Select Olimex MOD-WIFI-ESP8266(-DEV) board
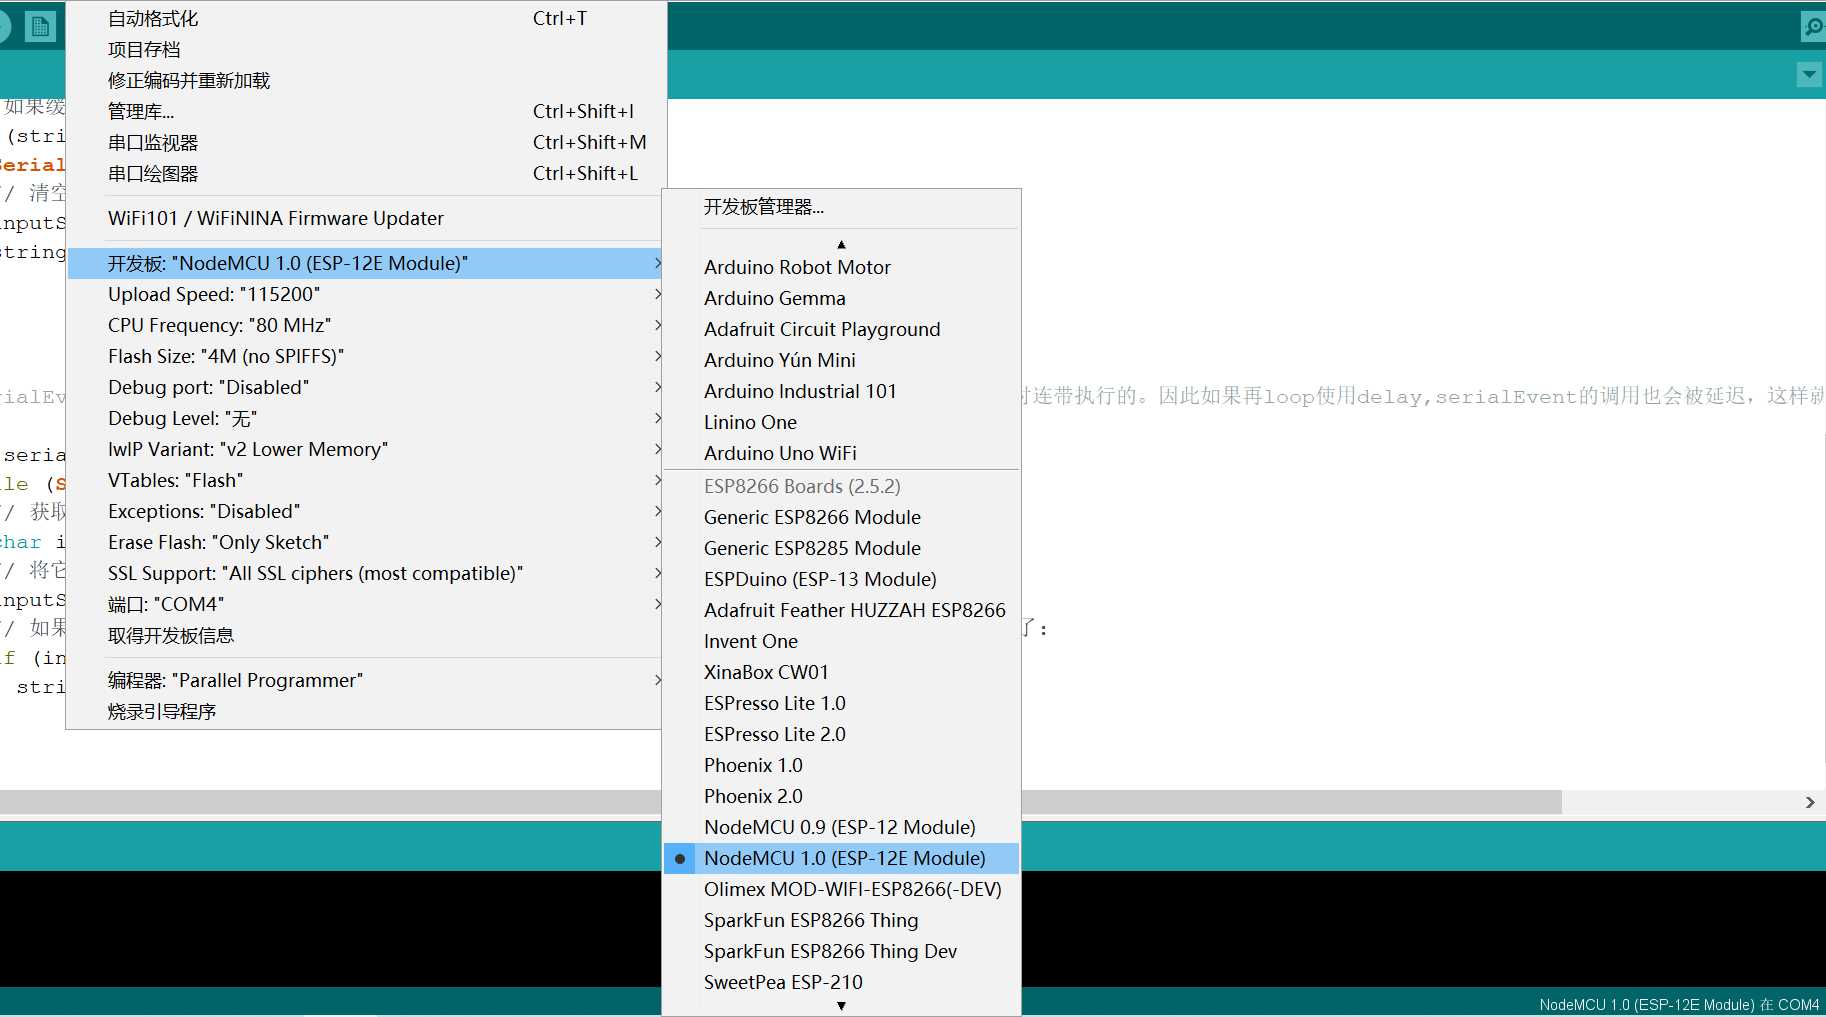Viewport: 1826px width, 1017px height. 841,889
